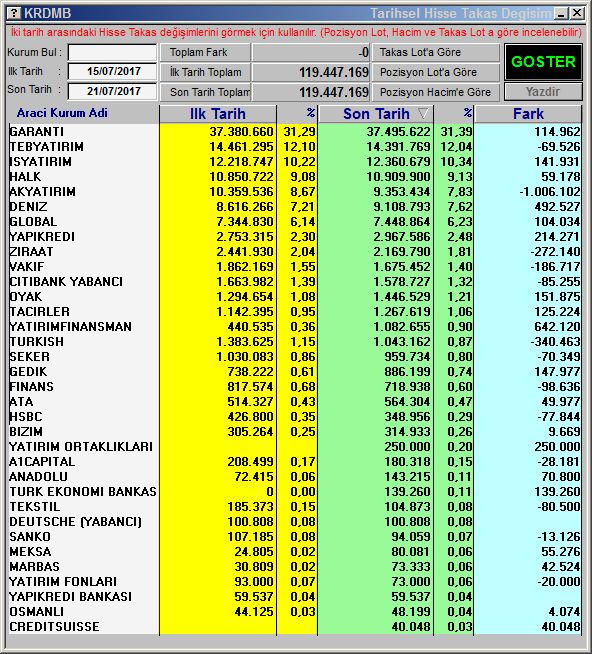Select Pozisyon Lot'a Göre option
Image resolution: width=592 pixels, height=654 pixels.
tap(436, 72)
